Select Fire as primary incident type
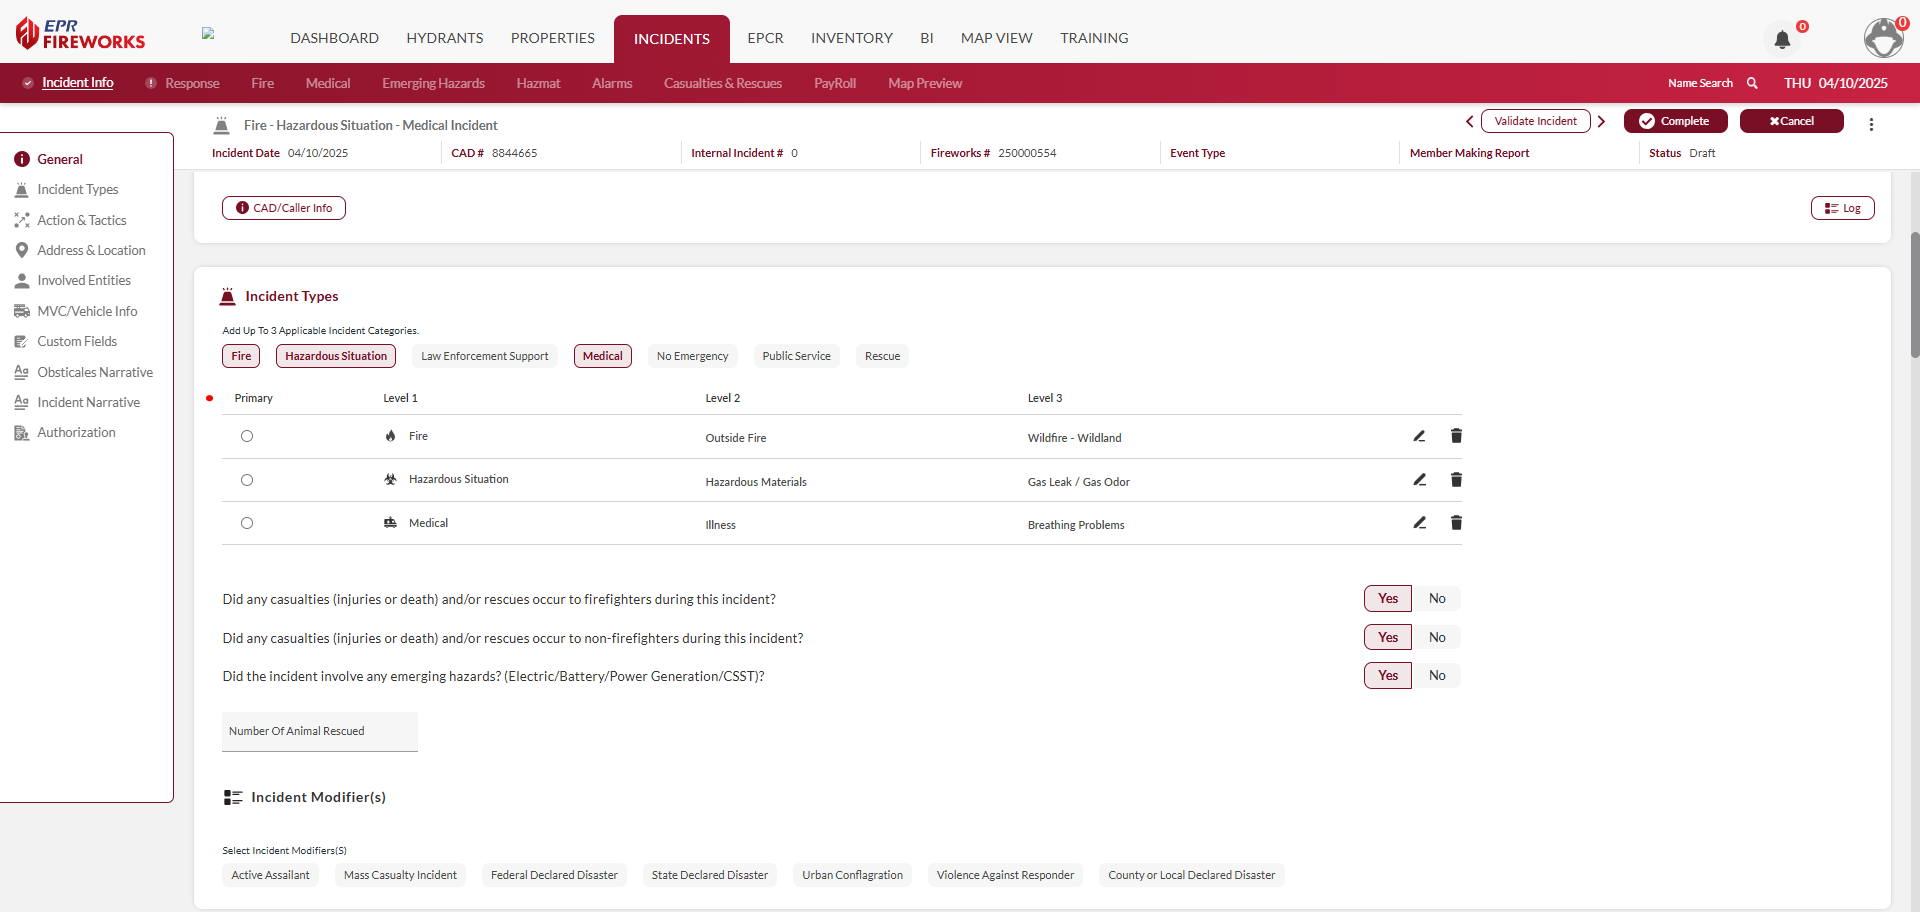This screenshot has width=1920, height=912. [247, 436]
